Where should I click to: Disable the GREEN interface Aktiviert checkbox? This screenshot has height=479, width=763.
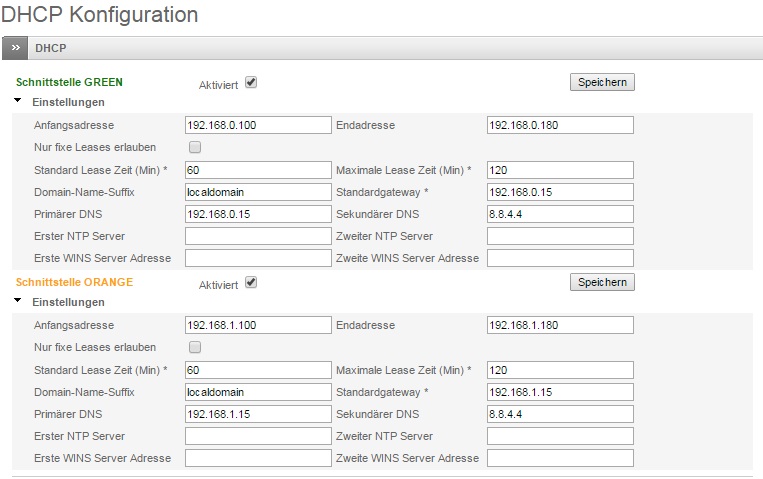251,83
